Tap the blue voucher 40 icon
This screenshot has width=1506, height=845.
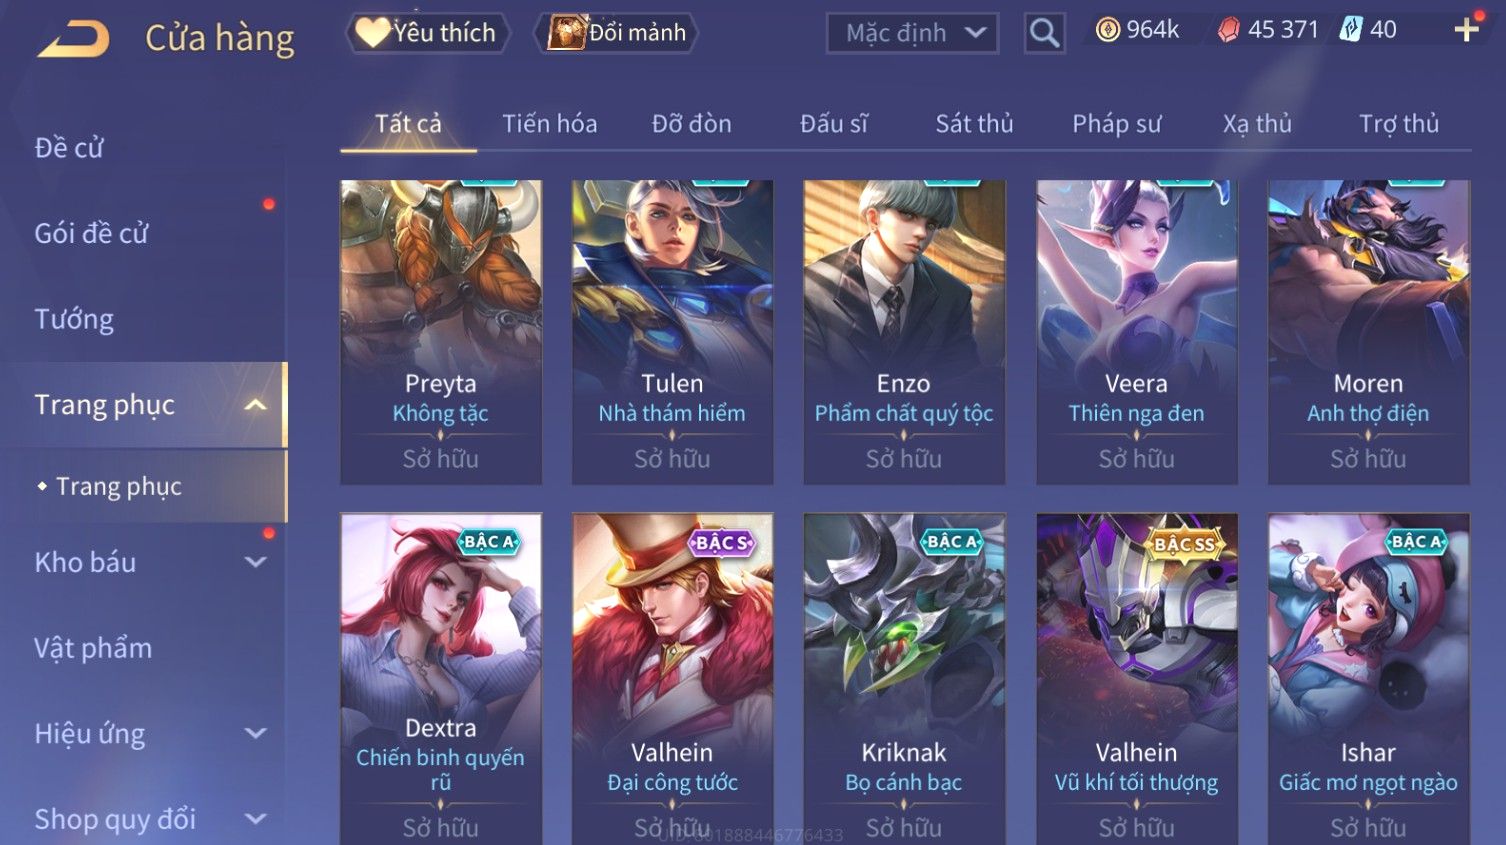[x=1351, y=30]
